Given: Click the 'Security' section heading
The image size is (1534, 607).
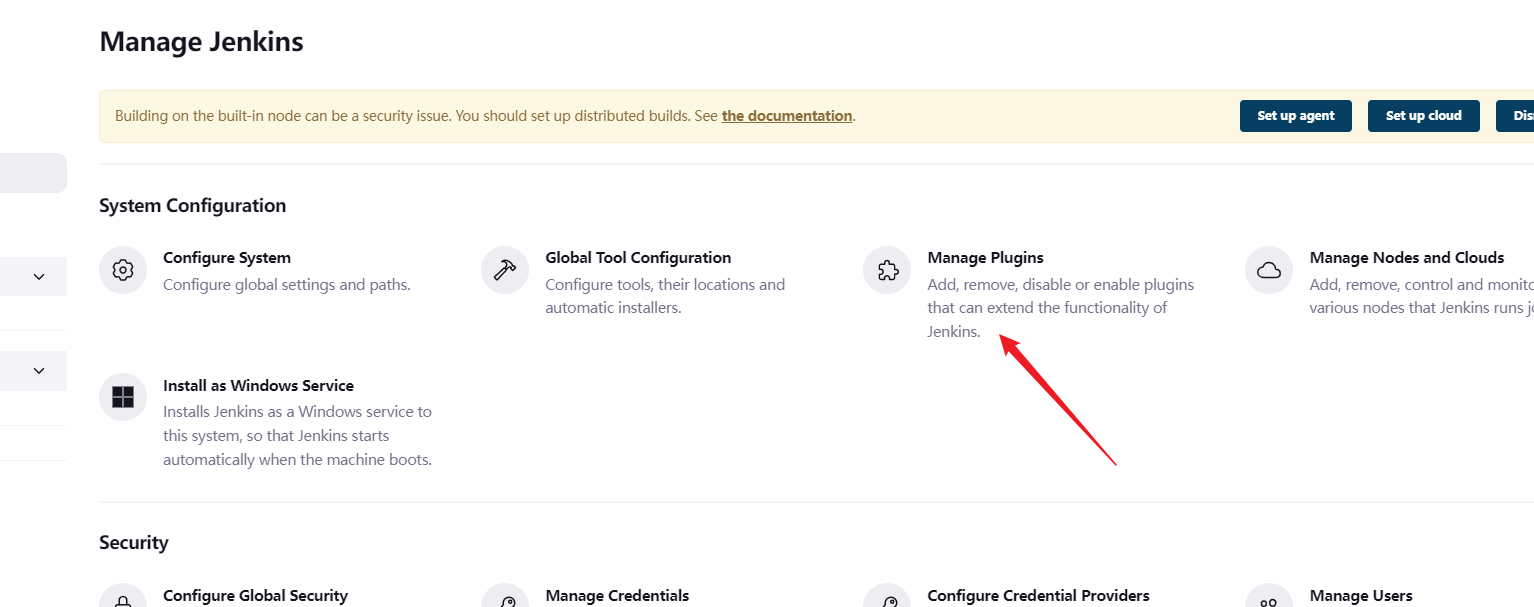Looking at the screenshot, I should click(x=133, y=543).
